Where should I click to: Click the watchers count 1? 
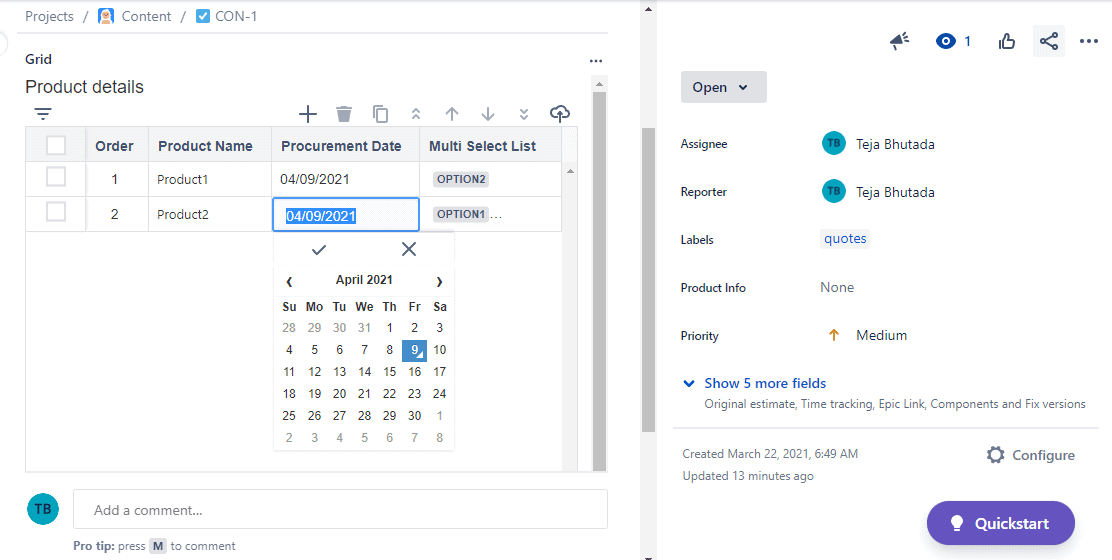pyautogui.click(x=967, y=41)
